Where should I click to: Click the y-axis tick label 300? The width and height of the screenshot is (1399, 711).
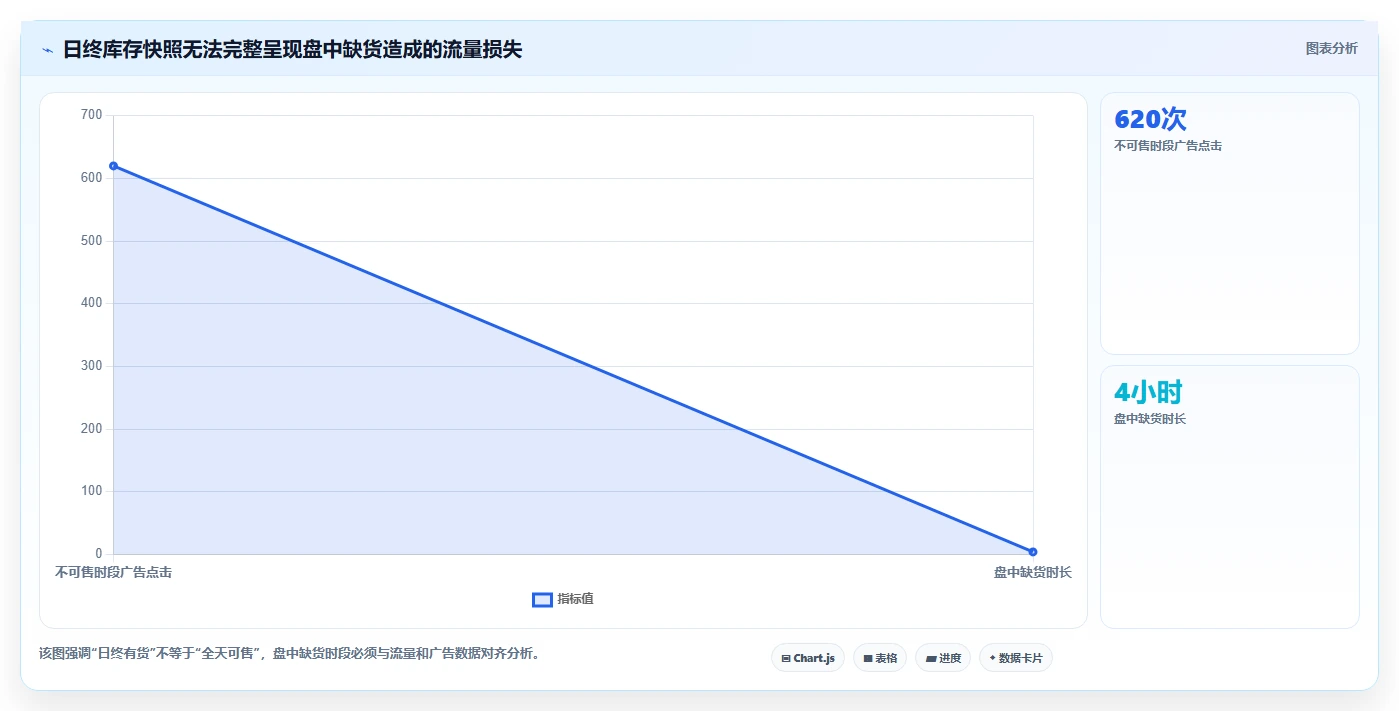[x=91, y=366]
